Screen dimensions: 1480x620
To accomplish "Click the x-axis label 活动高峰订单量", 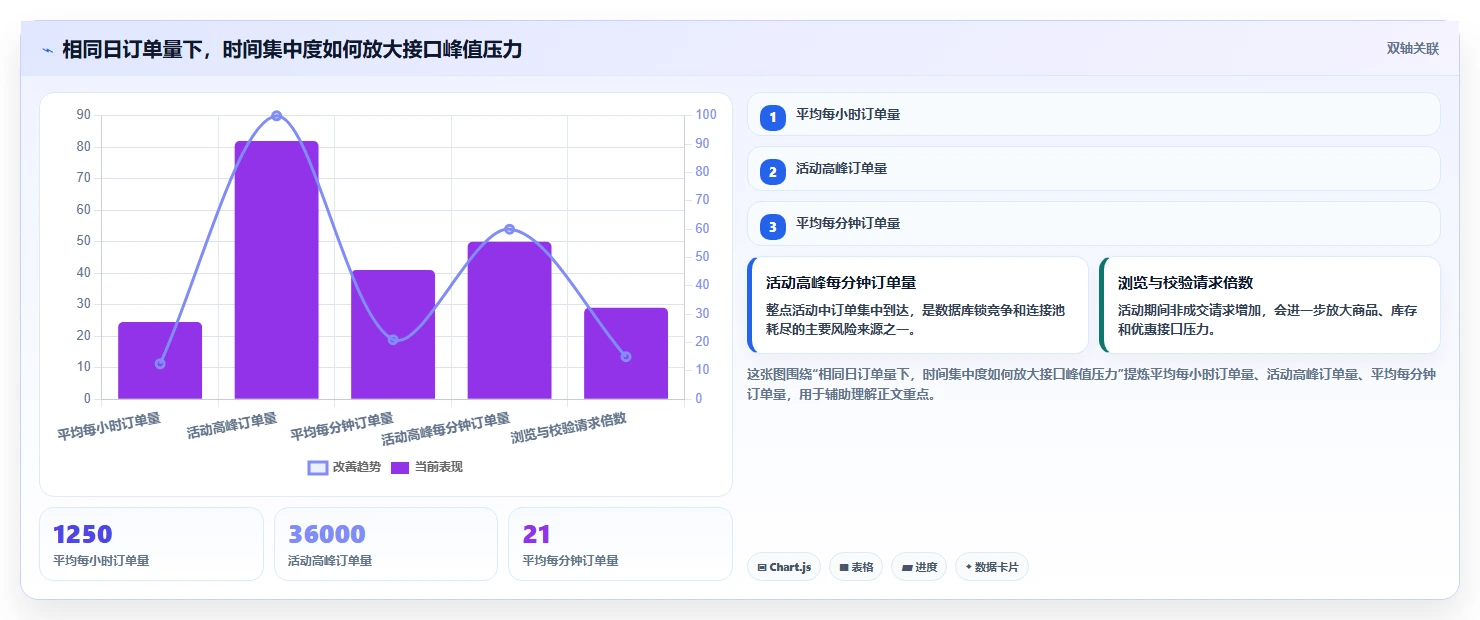I will (232, 427).
